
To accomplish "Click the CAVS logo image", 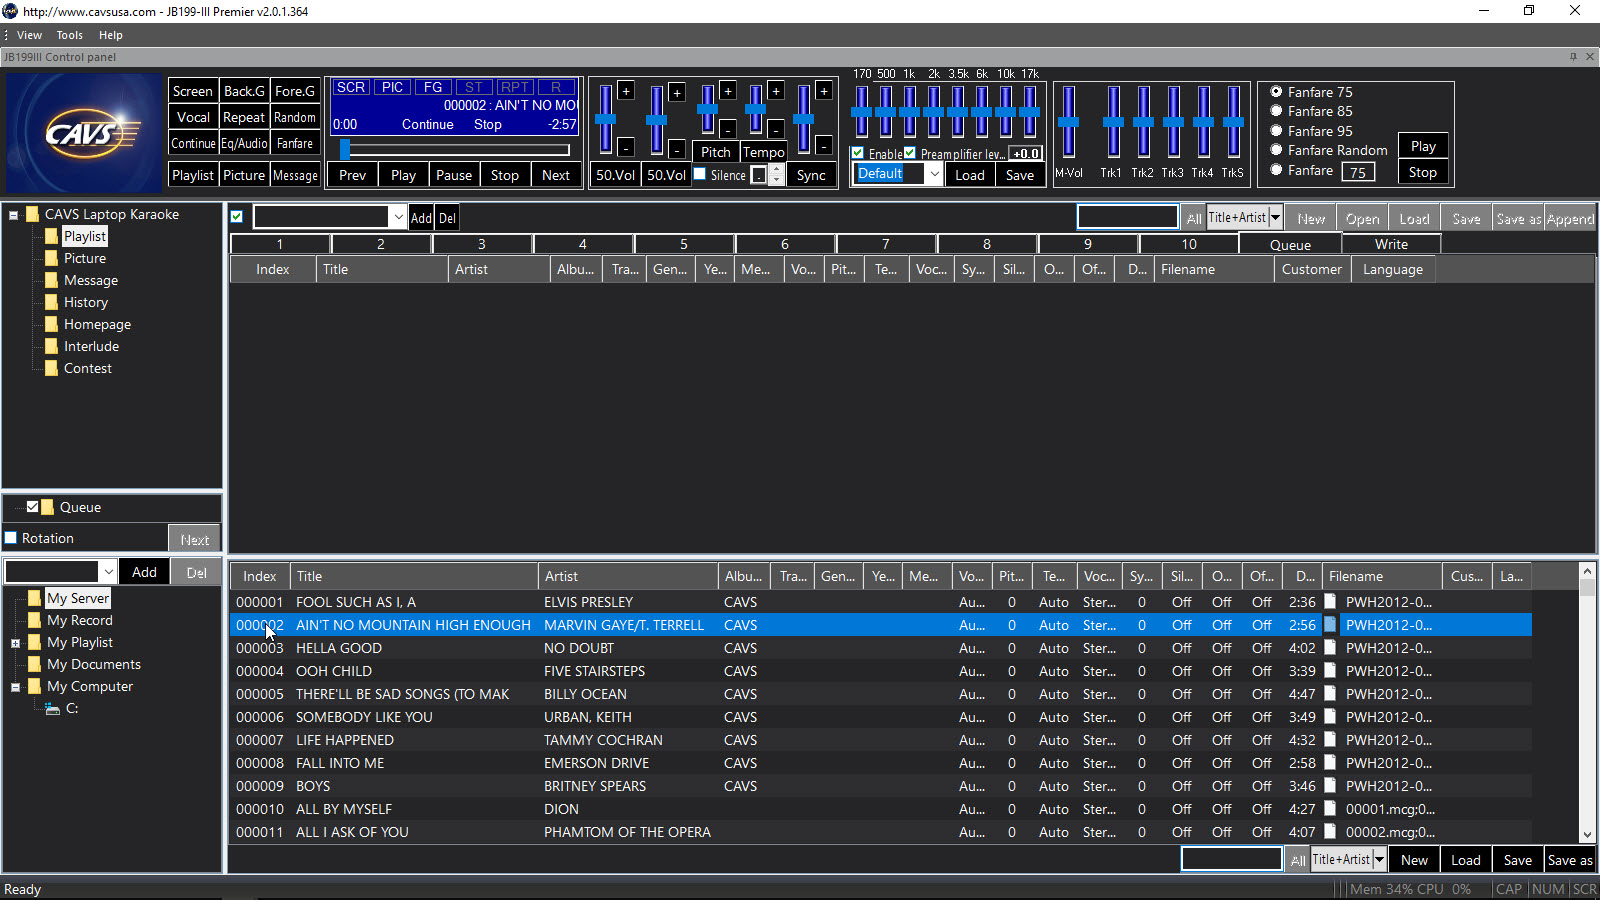I will point(83,132).
